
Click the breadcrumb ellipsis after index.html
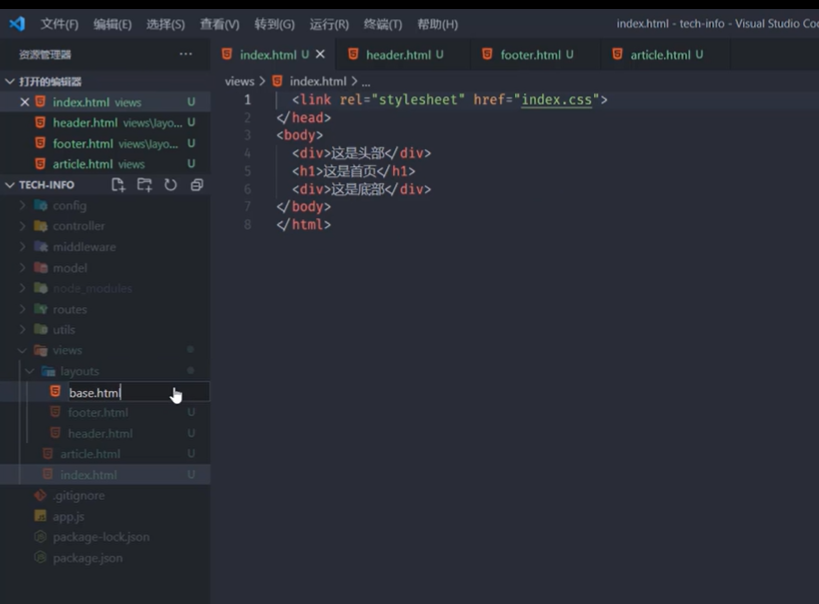point(366,83)
